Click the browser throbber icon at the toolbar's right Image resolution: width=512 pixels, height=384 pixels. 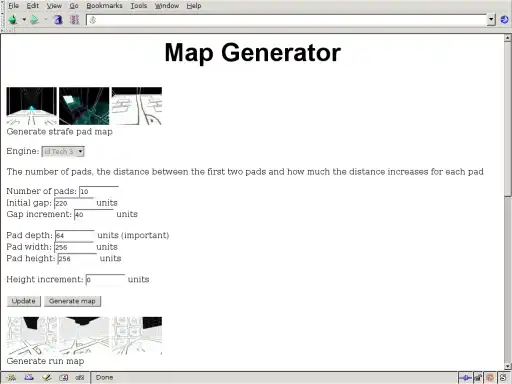tap(504, 20)
